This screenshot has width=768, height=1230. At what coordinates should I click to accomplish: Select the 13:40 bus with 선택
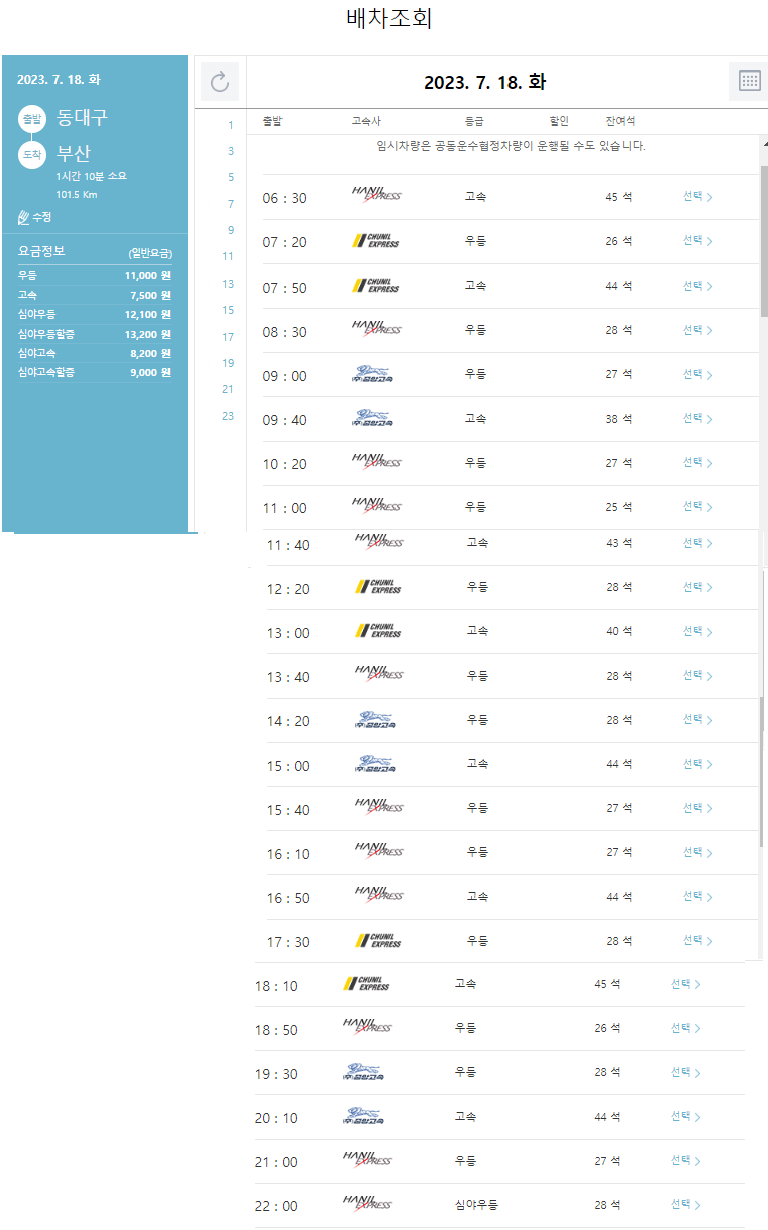coord(698,676)
